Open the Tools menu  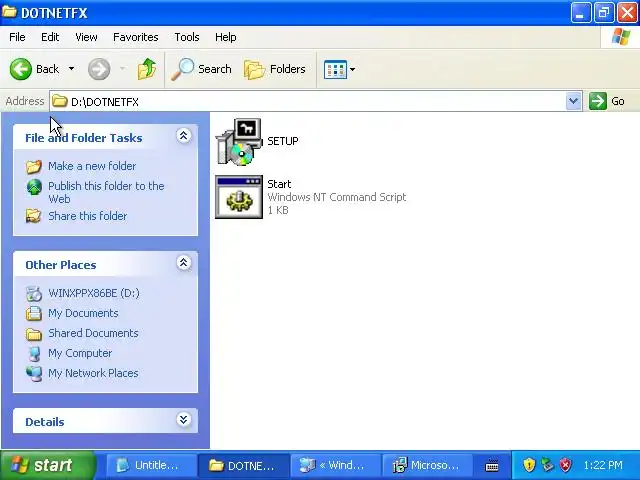pos(187,37)
